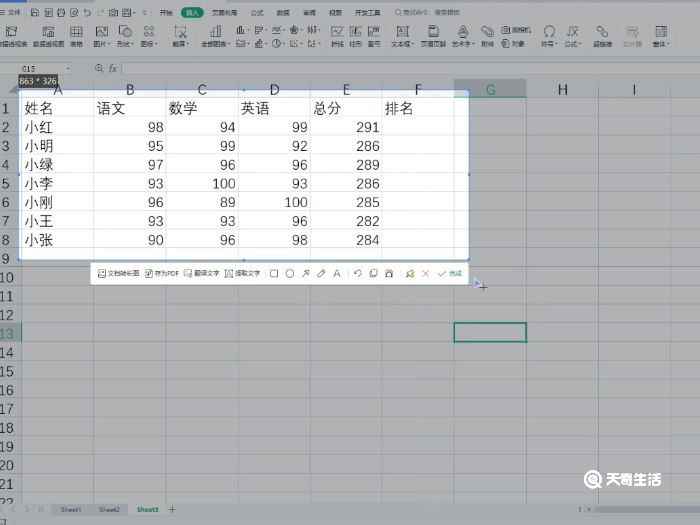The image size is (700, 525).
Task: Click the 排名 header cell
Action: 418,108
